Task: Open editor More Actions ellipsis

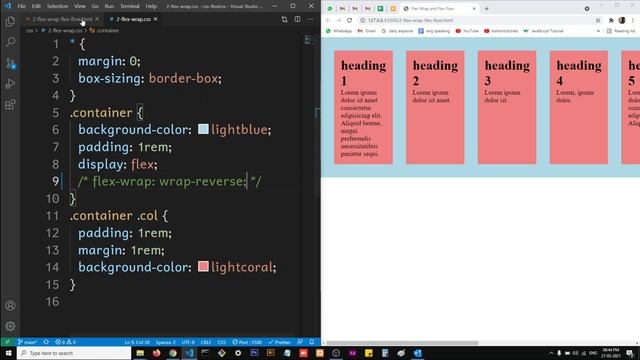Action: 311,19
